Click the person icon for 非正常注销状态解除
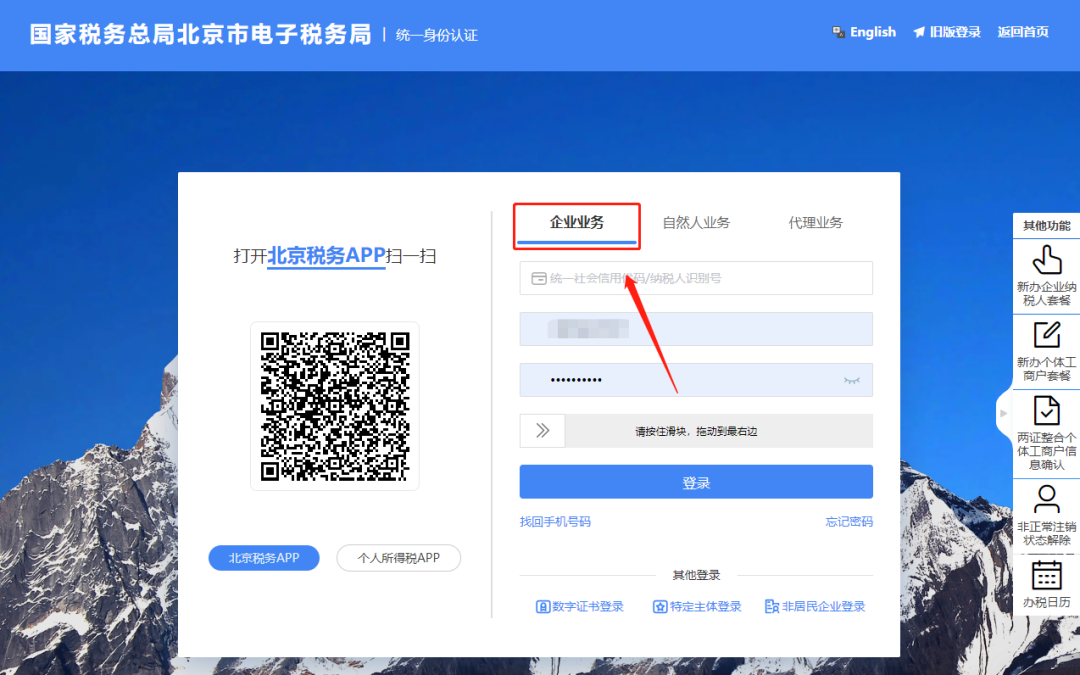 coord(1046,498)
